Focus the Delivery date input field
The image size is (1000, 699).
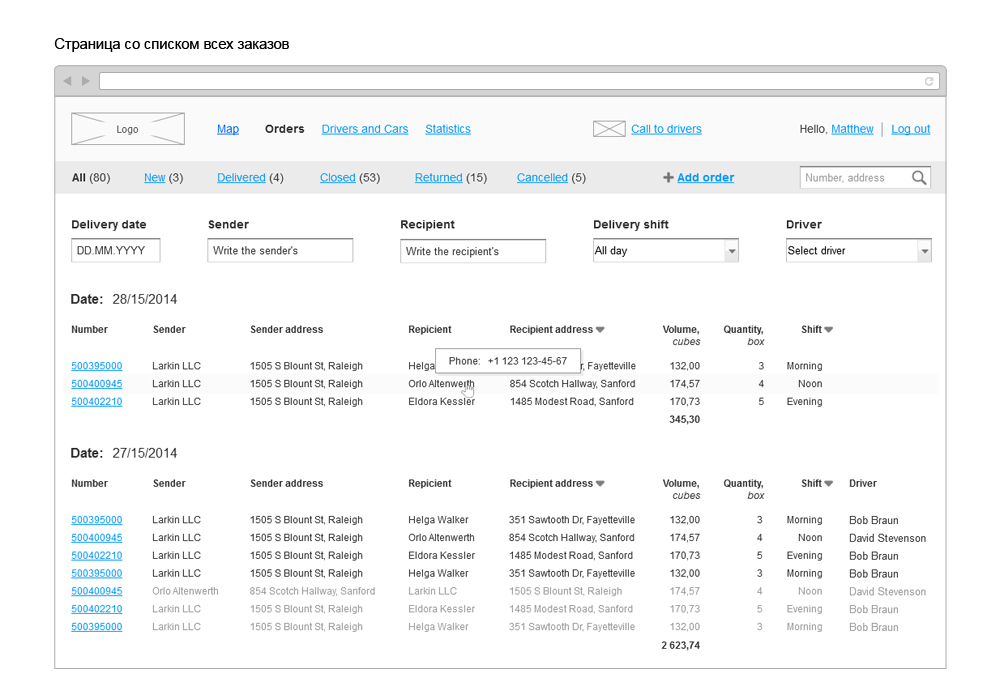(x=116, y=251)
